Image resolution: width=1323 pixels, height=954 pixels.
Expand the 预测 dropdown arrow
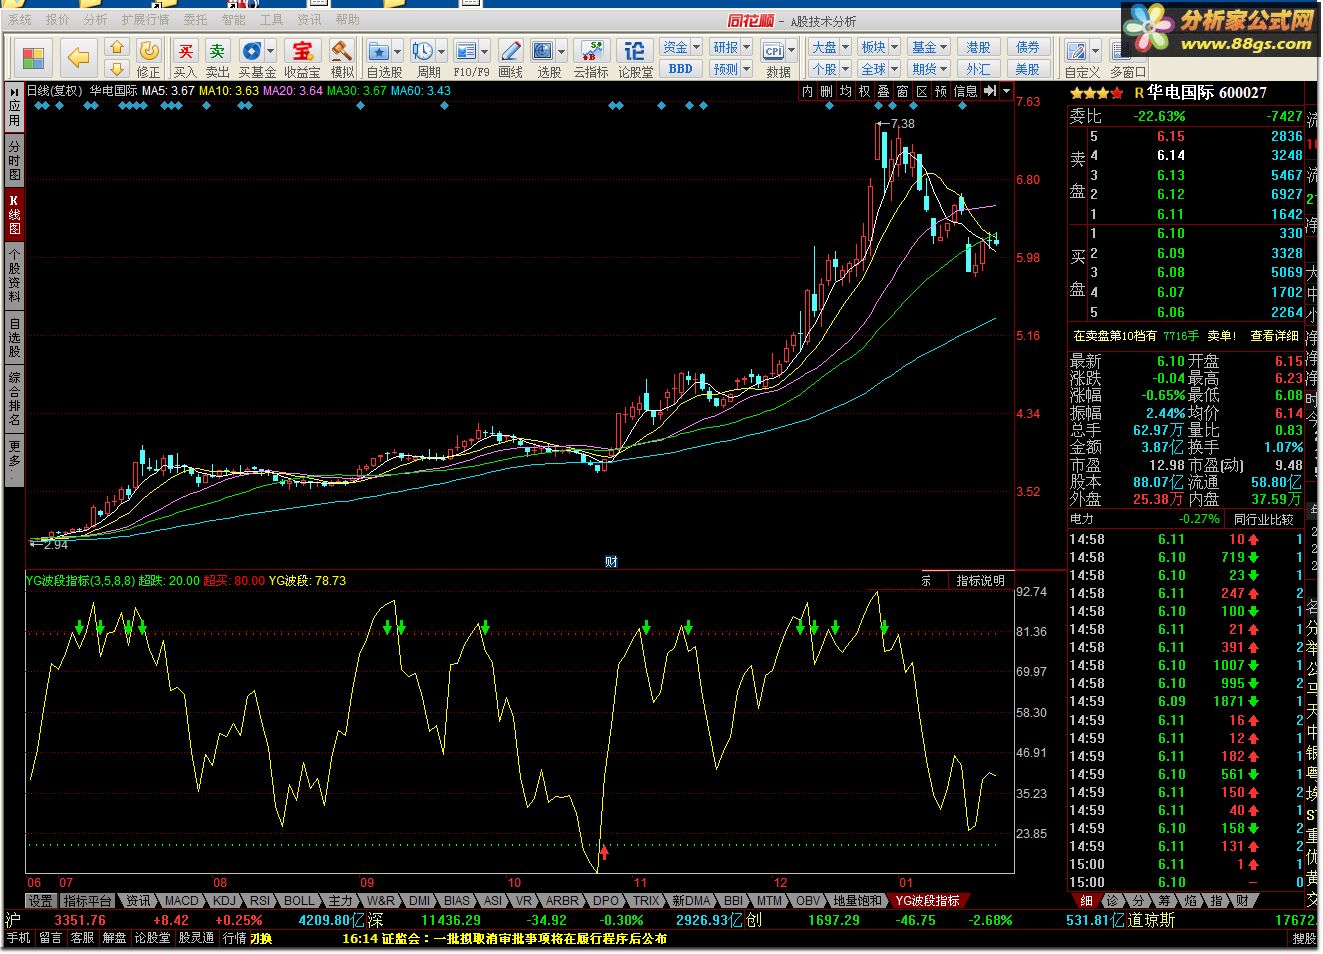(746, 69)
